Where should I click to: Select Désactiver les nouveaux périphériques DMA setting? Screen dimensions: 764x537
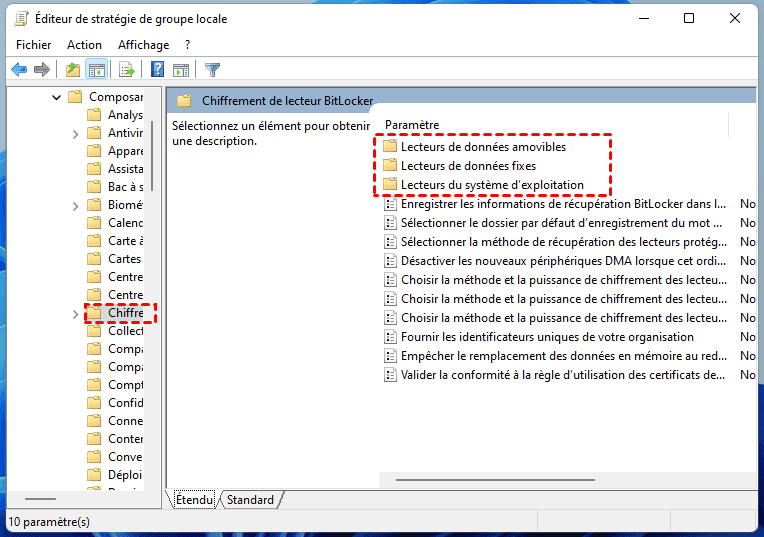[555, 261]
